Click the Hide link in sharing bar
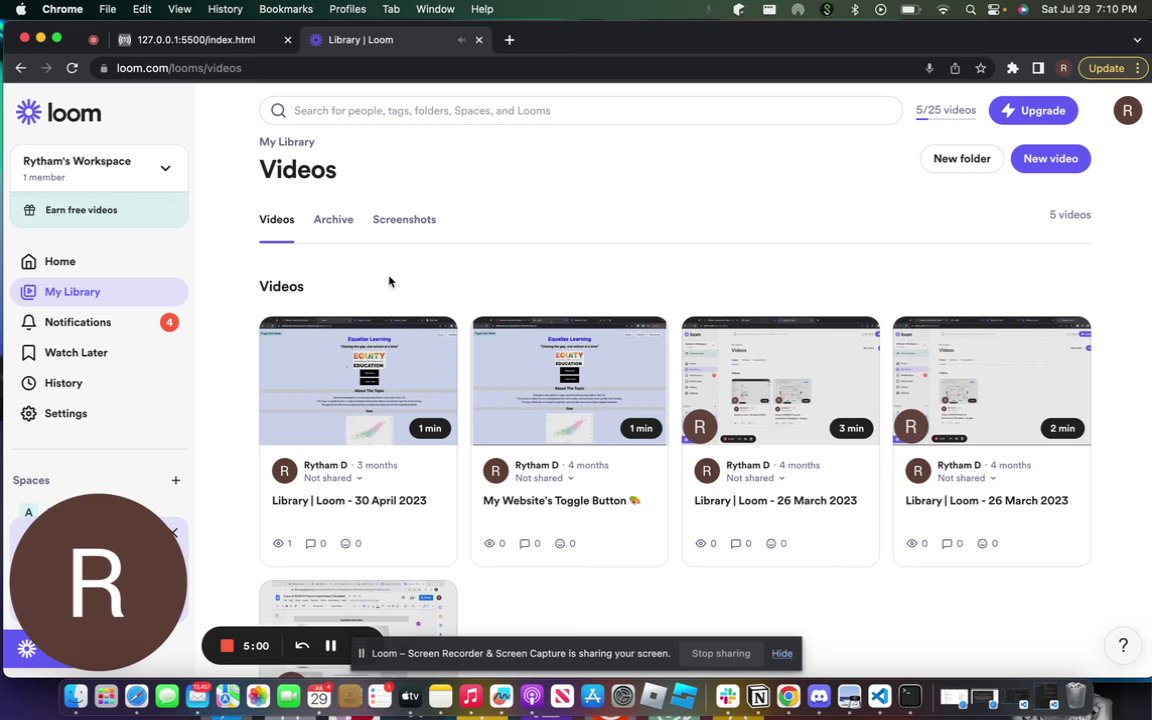The width and height of the screenshot is (1152, 720). coord(782,654)
